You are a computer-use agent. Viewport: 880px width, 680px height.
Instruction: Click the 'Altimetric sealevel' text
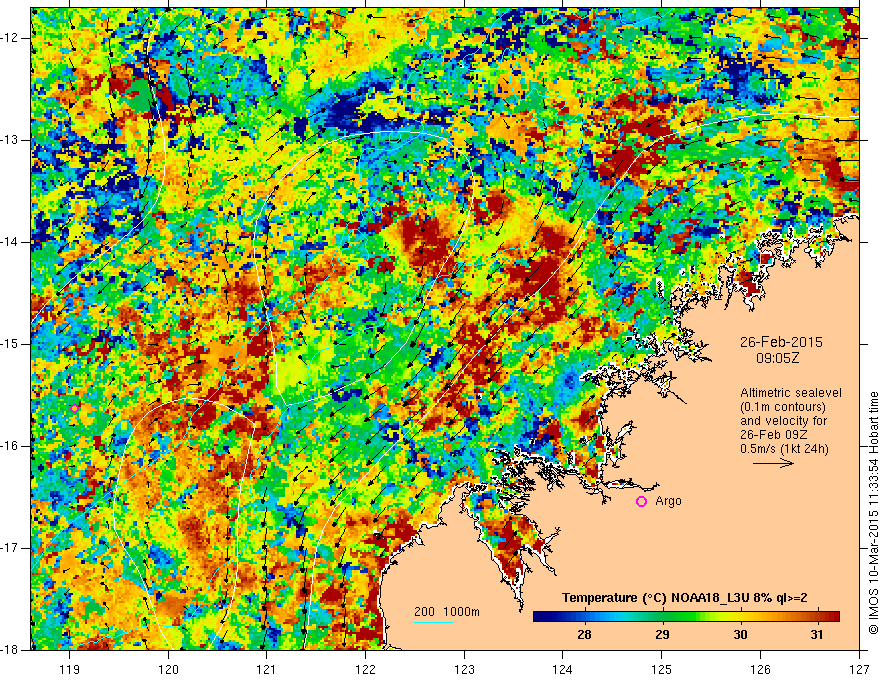791,393
